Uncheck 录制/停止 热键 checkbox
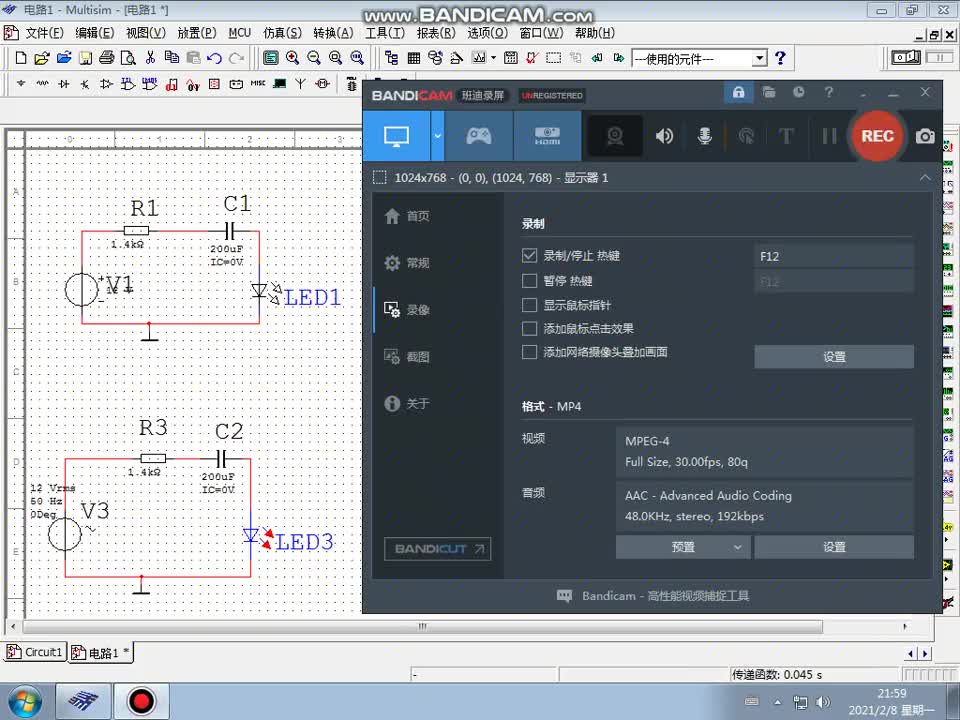960x720 pixels. tap(529, 255)
